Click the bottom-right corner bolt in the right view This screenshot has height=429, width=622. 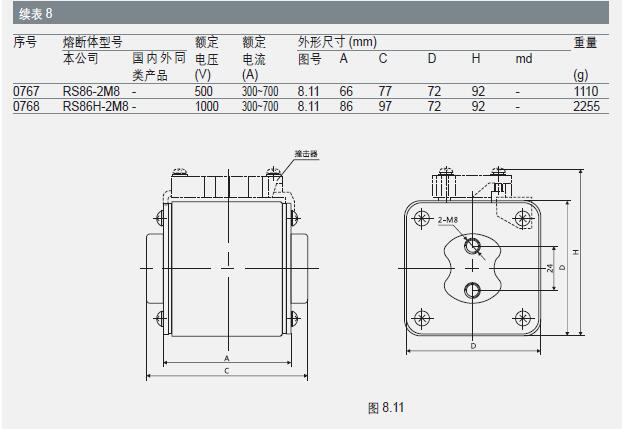(x=525, y=318)
